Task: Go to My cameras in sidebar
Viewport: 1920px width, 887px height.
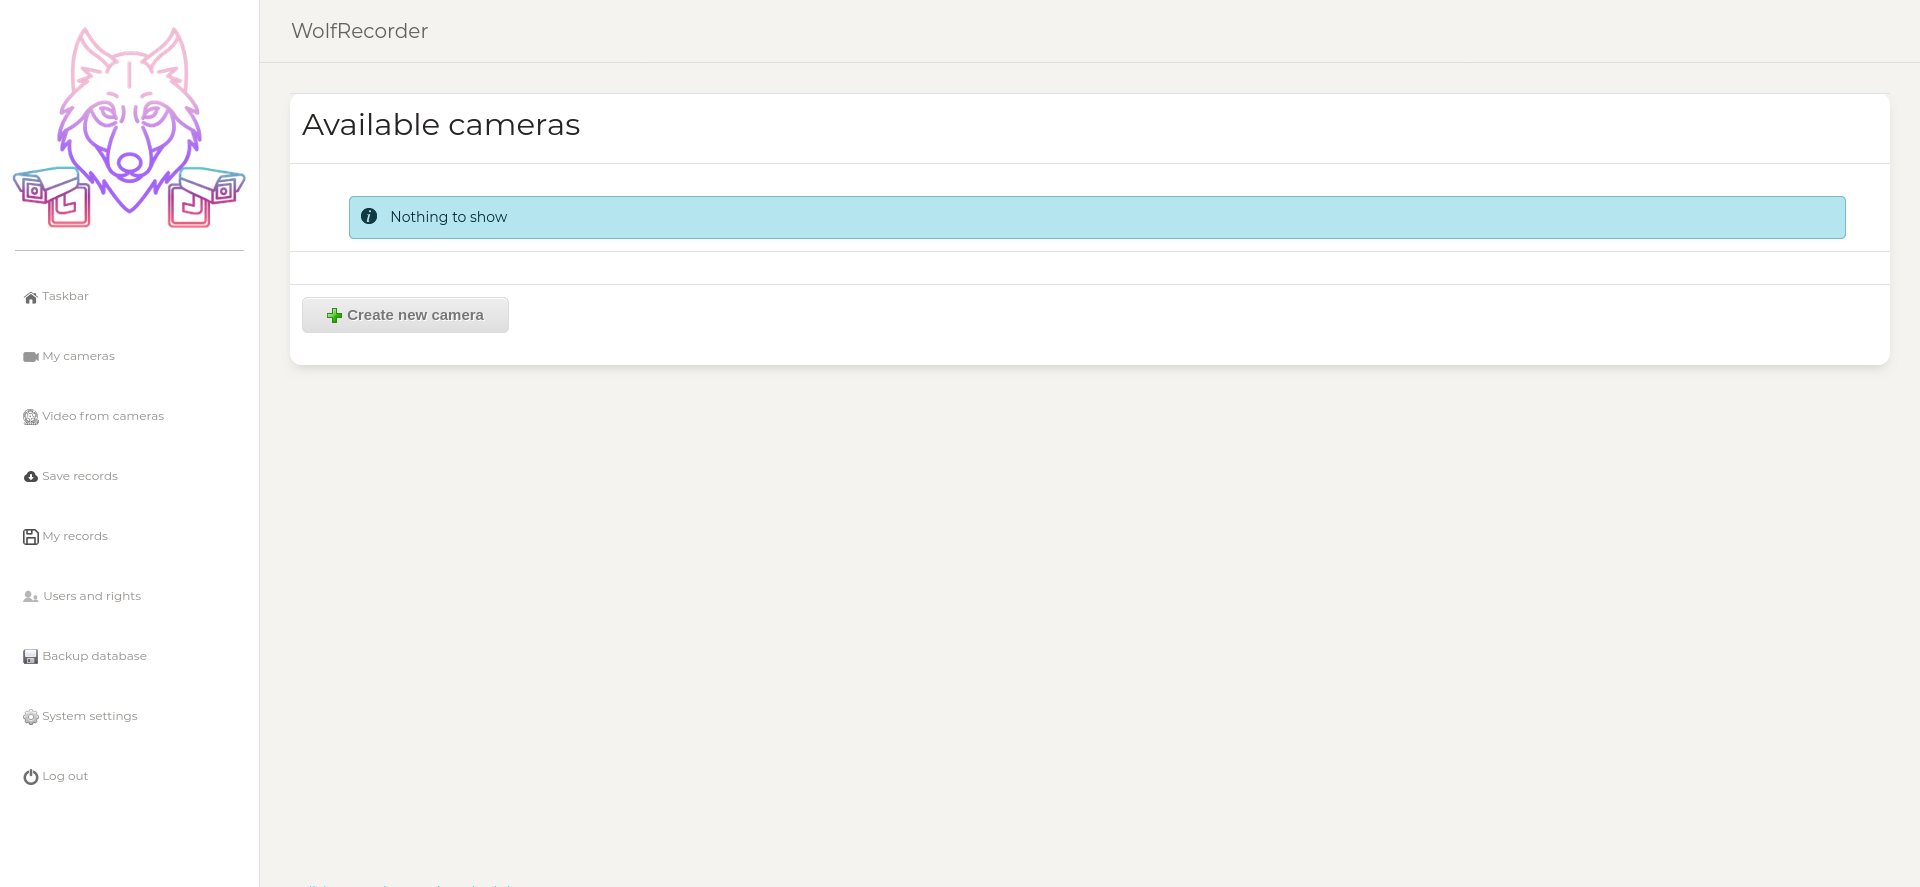Action: (79, 357)
